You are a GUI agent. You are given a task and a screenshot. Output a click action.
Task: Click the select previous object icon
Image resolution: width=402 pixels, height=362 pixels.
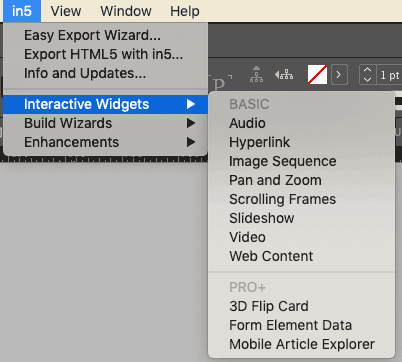[x=284, y=75]
